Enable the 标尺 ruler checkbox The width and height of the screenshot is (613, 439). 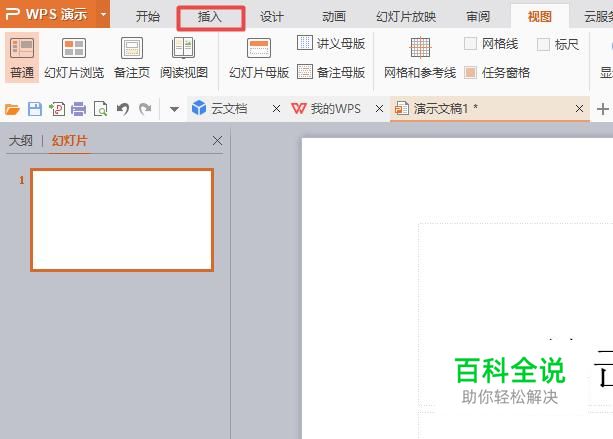pyautogui.click(x=543, y=45)
